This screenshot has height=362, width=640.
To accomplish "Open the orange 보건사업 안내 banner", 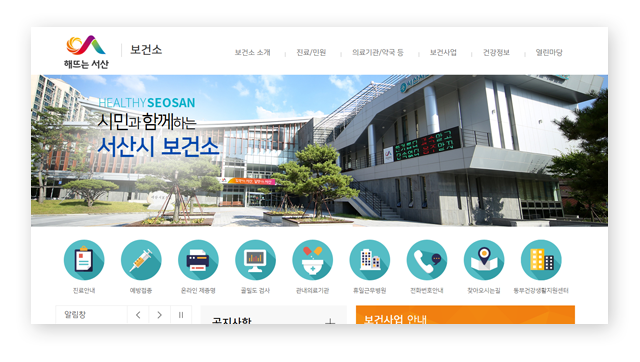I will 465,315.
